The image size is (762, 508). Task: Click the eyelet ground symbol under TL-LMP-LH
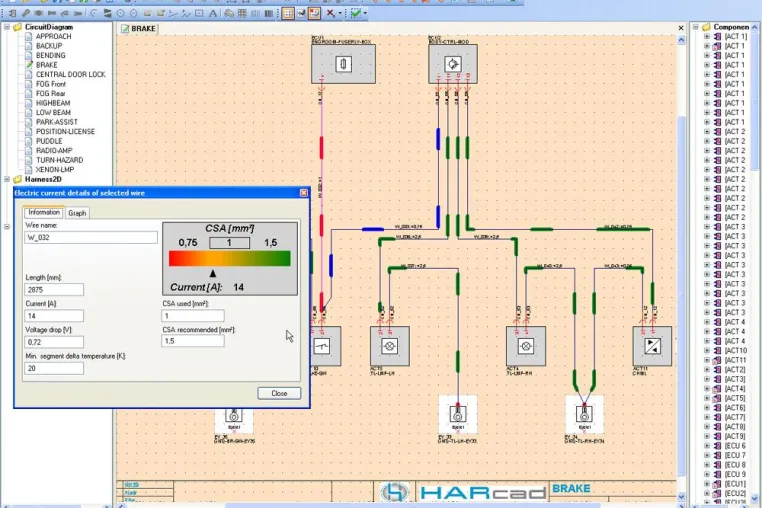click(x=457, y=414)
